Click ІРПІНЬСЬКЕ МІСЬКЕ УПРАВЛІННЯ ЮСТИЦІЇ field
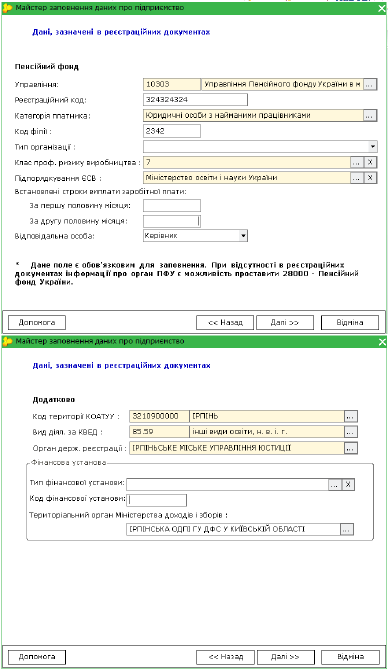This screenshot has width=388, height=670. click(x=237, y=448)
